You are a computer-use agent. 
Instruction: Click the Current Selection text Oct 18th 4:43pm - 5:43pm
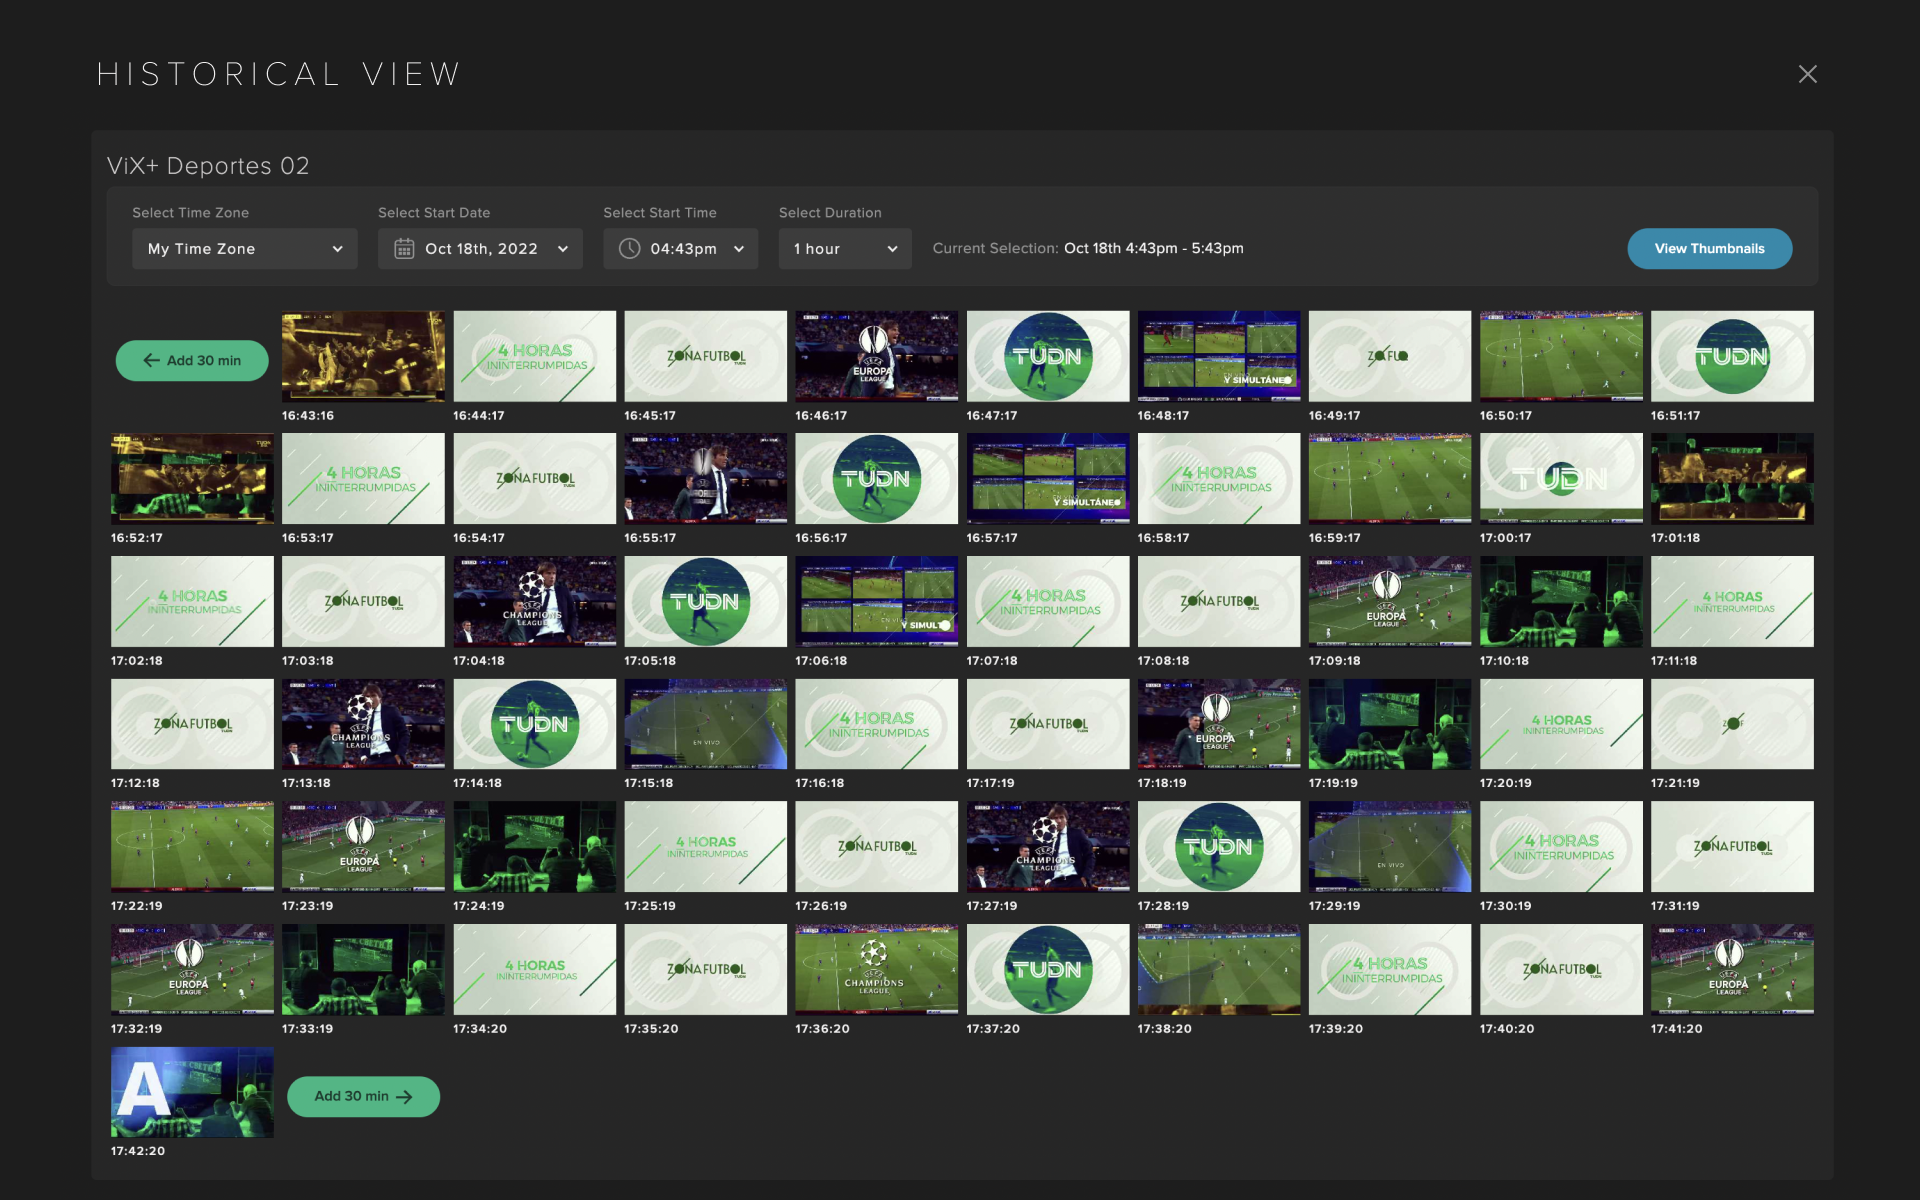pyautogui.click(x=1153, y=249)
